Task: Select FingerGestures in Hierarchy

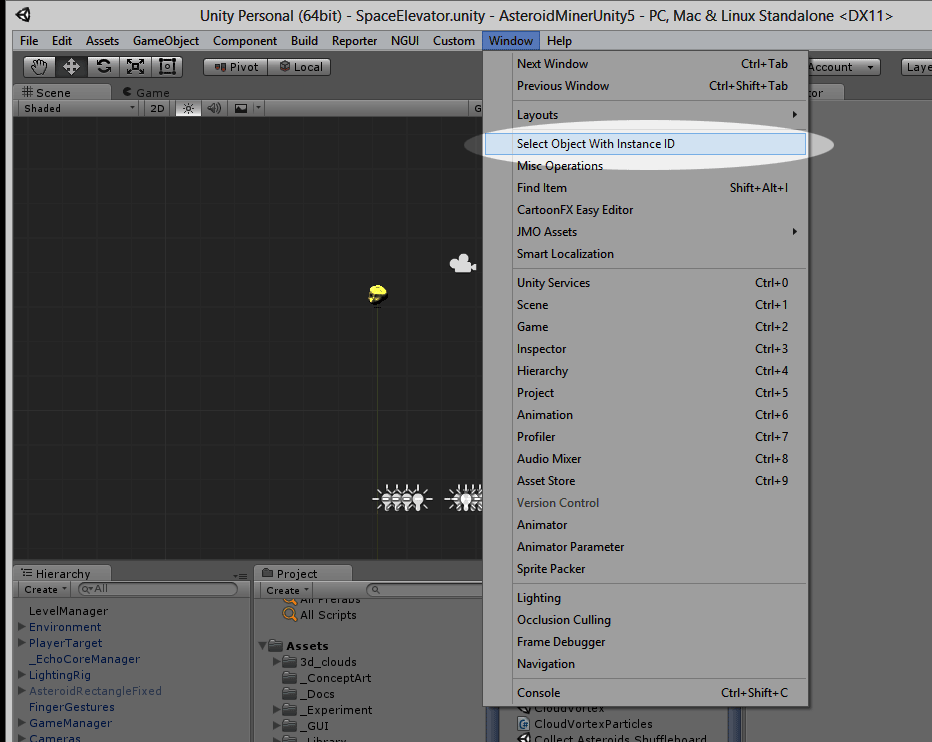Action: click(72, 707)
